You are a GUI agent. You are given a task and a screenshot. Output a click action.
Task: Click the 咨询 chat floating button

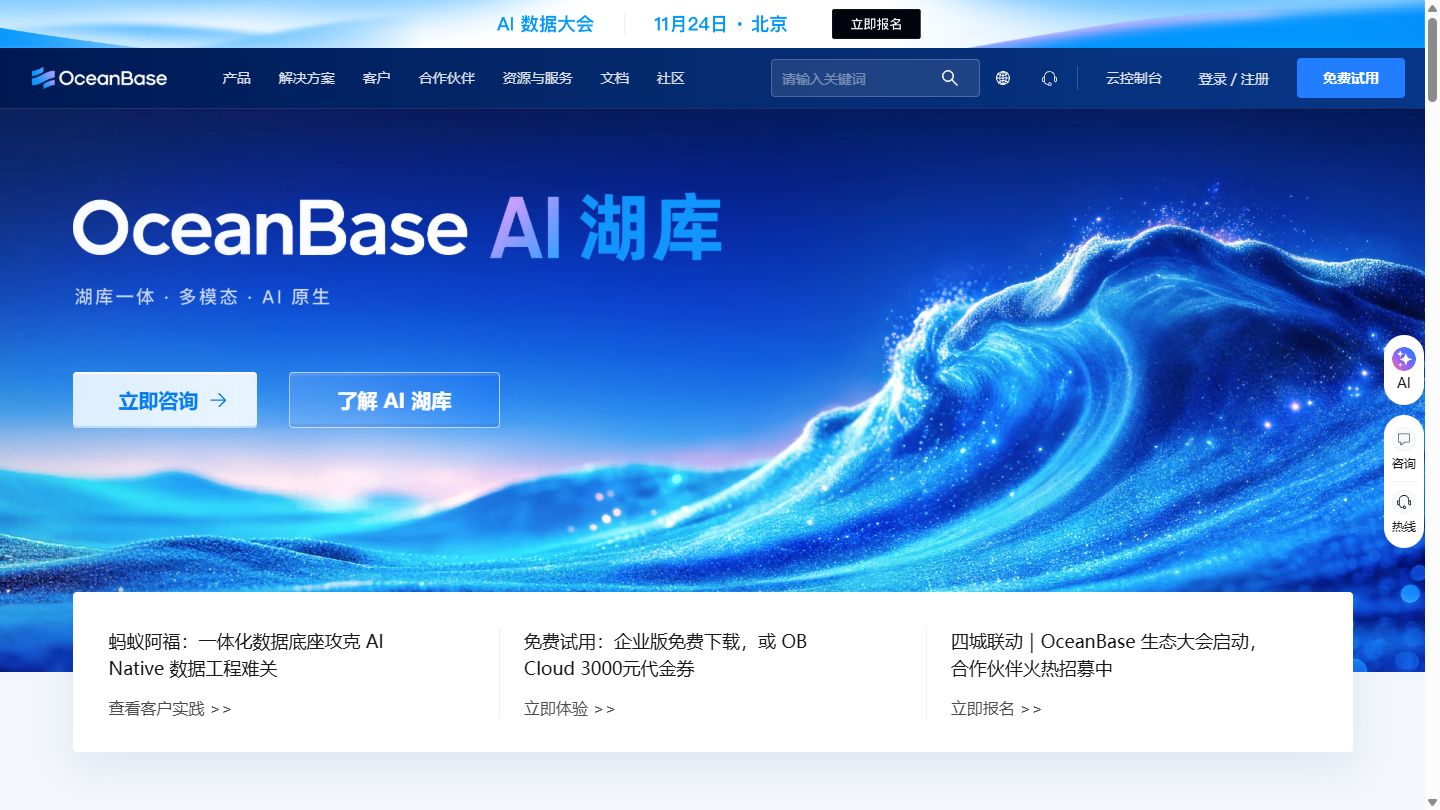(1404, 450)
